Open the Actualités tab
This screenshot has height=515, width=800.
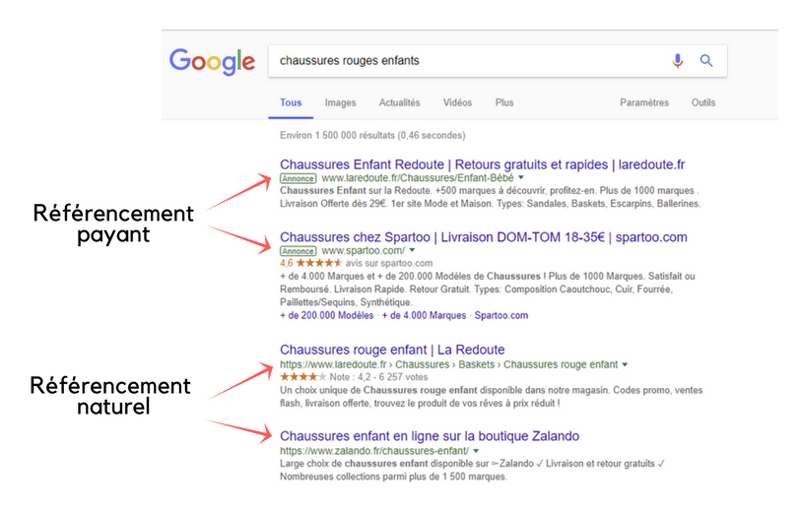399,103
